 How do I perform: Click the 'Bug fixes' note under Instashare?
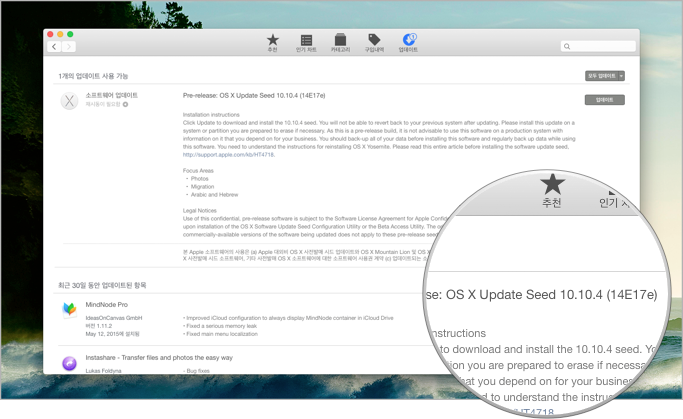click(x=198, y=371)
